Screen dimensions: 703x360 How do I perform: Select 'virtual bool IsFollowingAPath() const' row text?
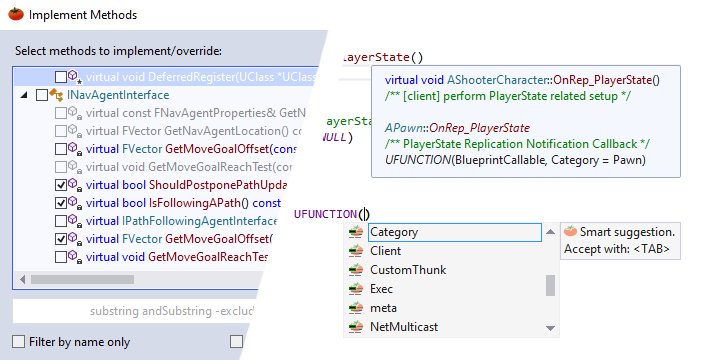183,203
